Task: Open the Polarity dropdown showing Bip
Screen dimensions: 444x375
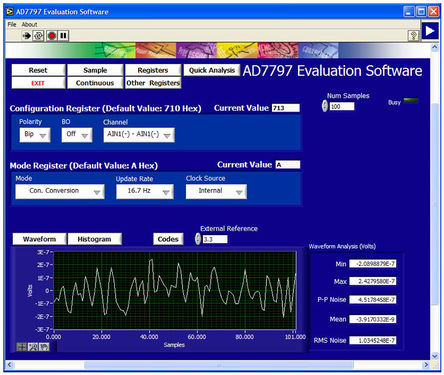Action: pos(35,135)
